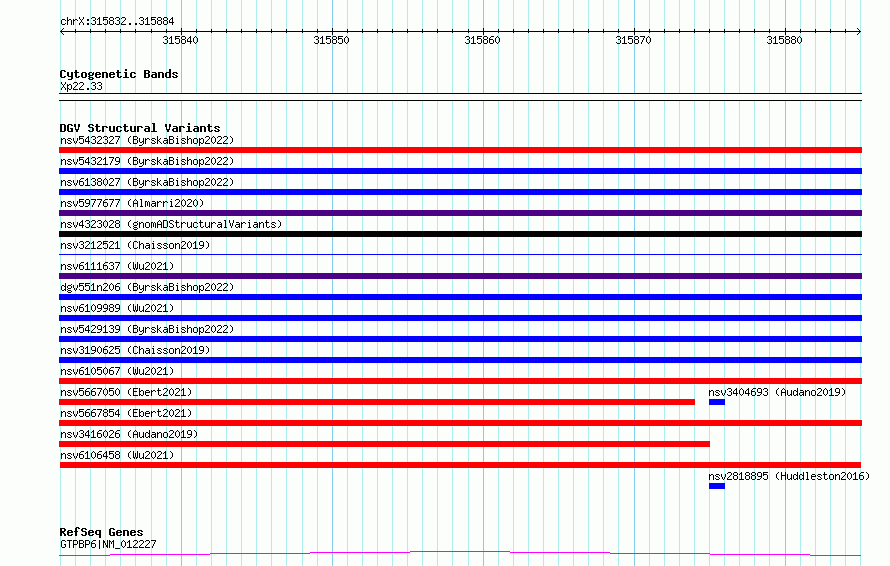The height and width of the screenshot is (566, 890).
Task: Select the blue bar under nsv6109989
Action: click(x=460, y=318)
